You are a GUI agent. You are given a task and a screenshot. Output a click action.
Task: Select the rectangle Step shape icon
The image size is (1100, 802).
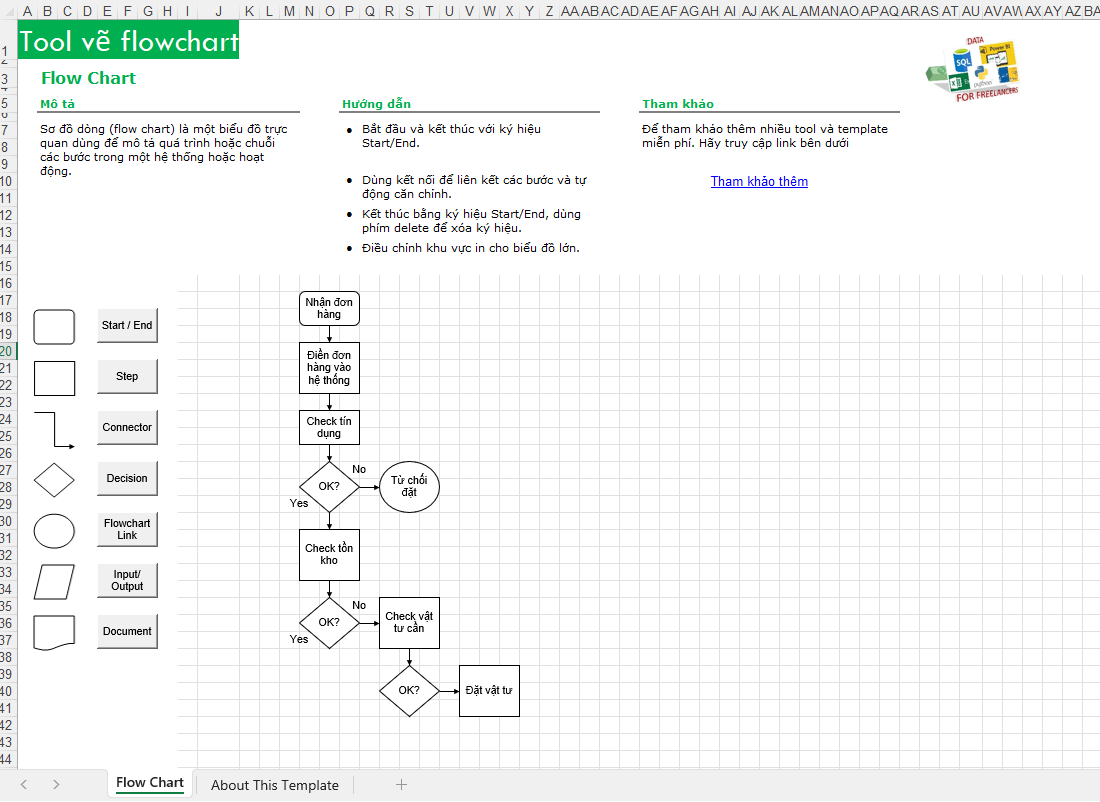pos(54,378)
